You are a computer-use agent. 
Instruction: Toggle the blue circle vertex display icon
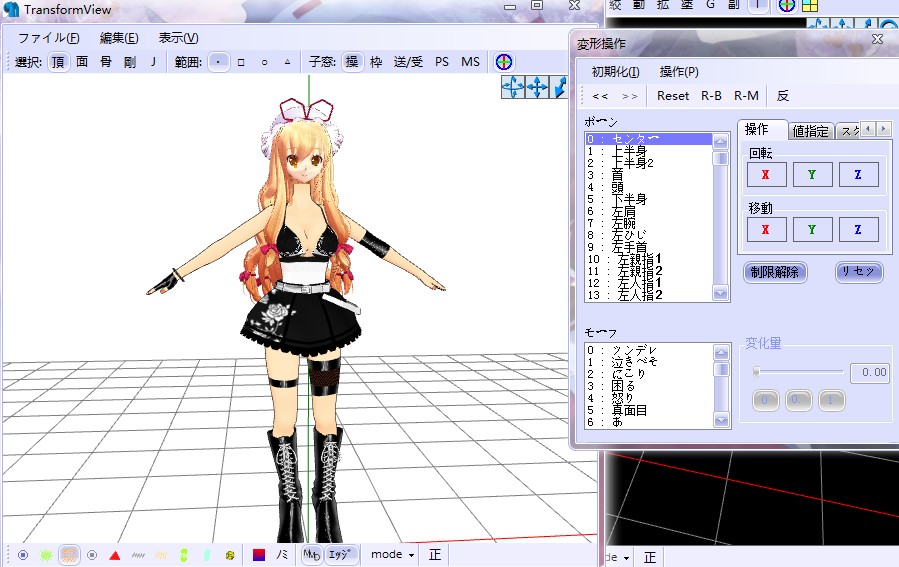[23, 555]
